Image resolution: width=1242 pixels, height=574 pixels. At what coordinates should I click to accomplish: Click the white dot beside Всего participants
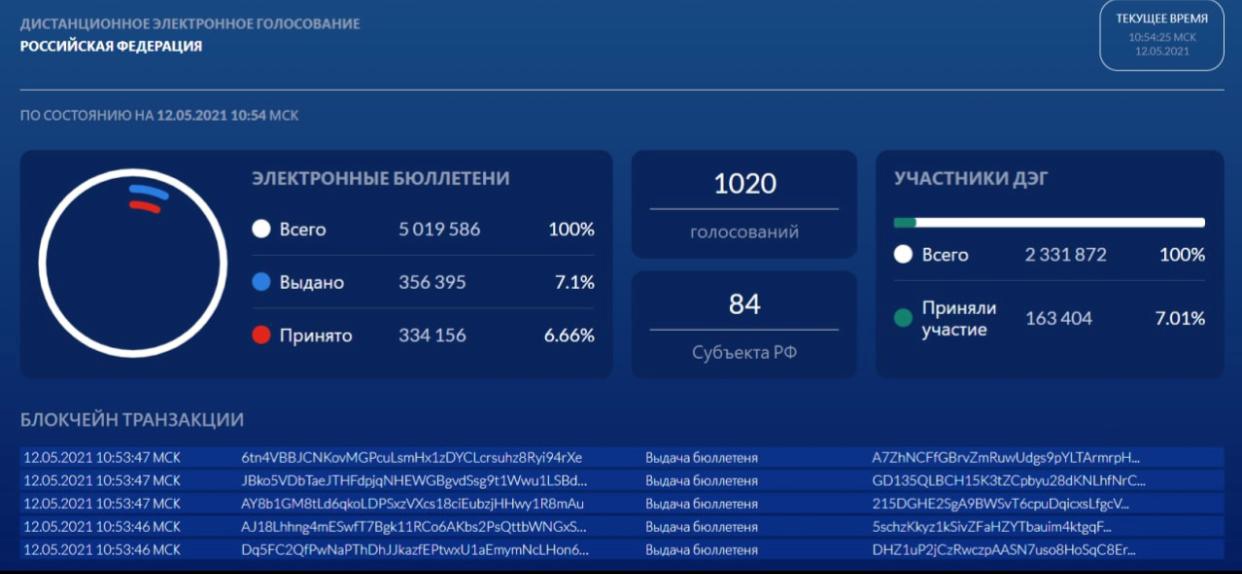(x=903, y=255)
